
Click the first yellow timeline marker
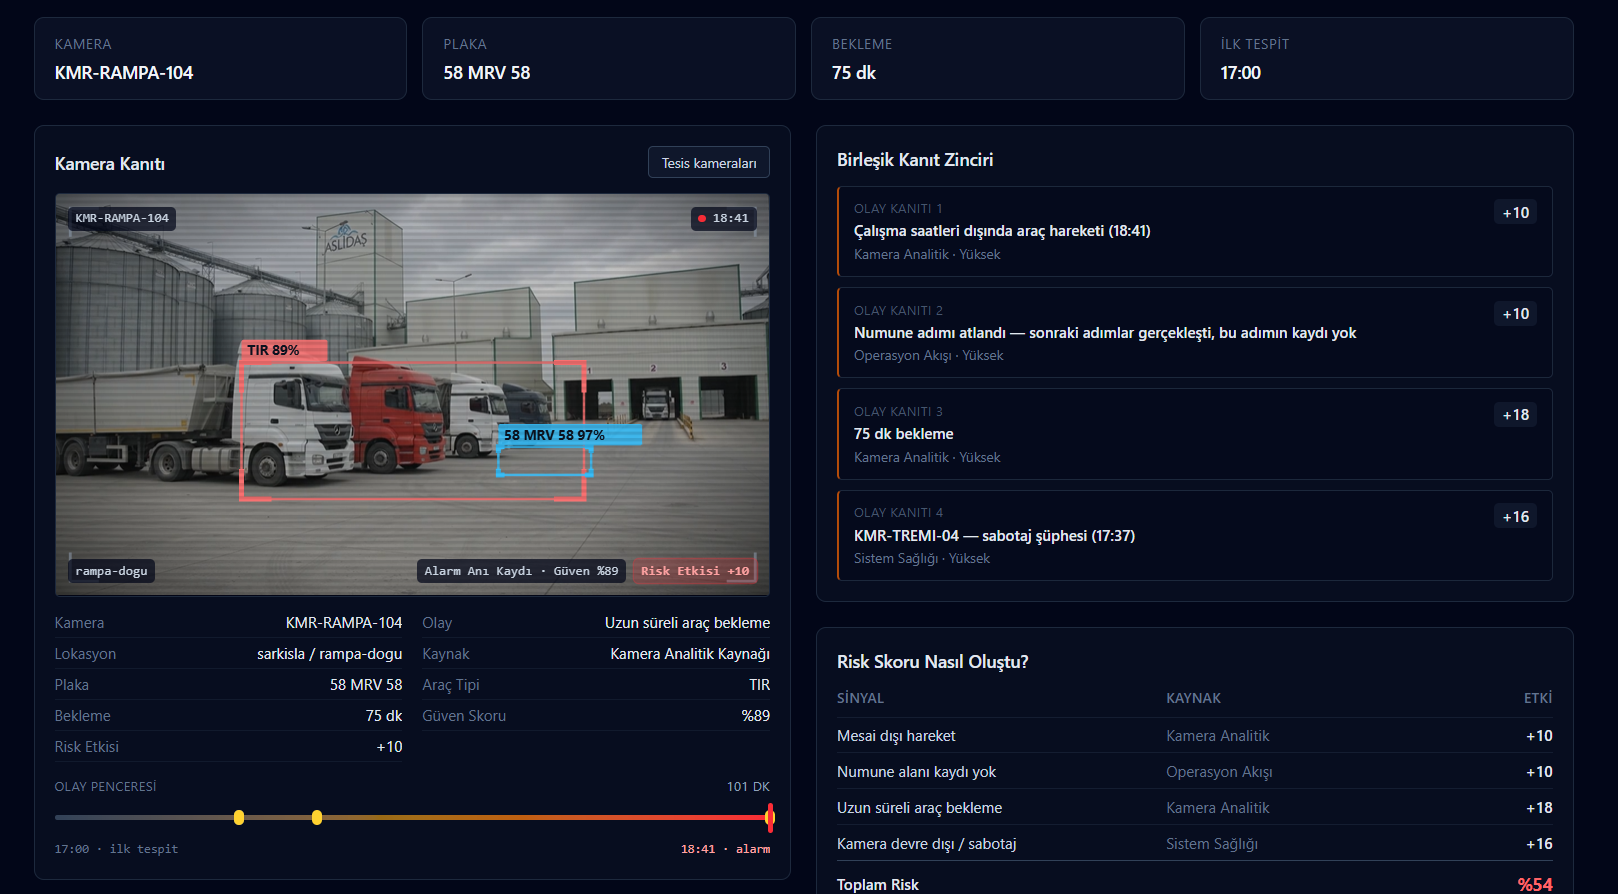pyautogui.click(x=239, y=817)
